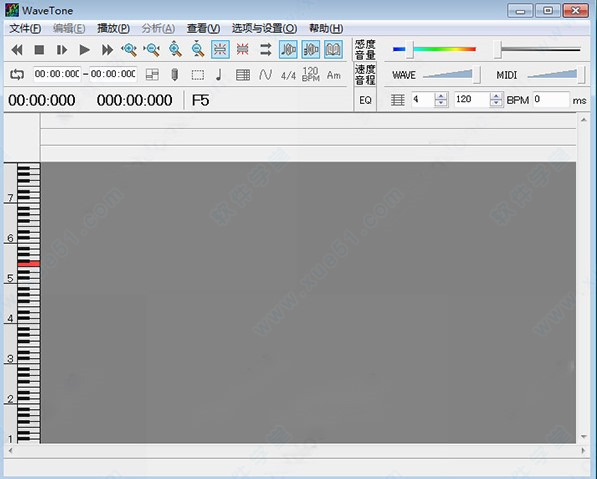
Task: Click the red highlighted F5 piano key
Action: tap(29, 264)
